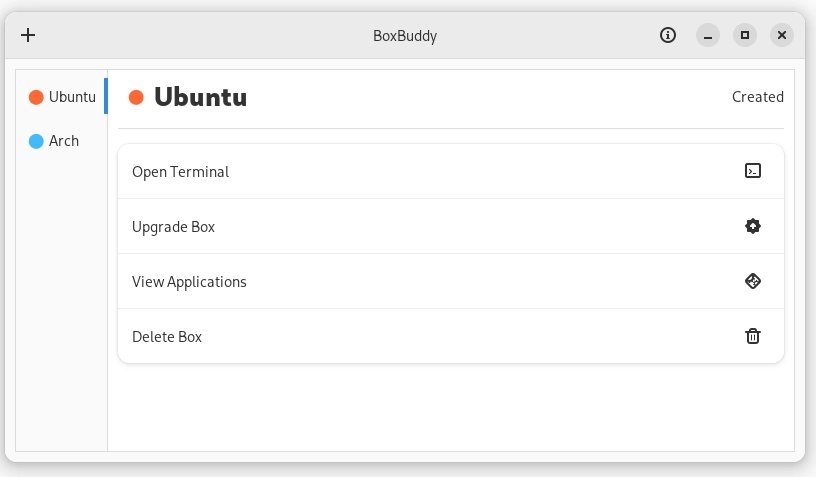Maximize the BoxBuddy window
This screenshot has width=816, height=477.
(x=745, y=35)
